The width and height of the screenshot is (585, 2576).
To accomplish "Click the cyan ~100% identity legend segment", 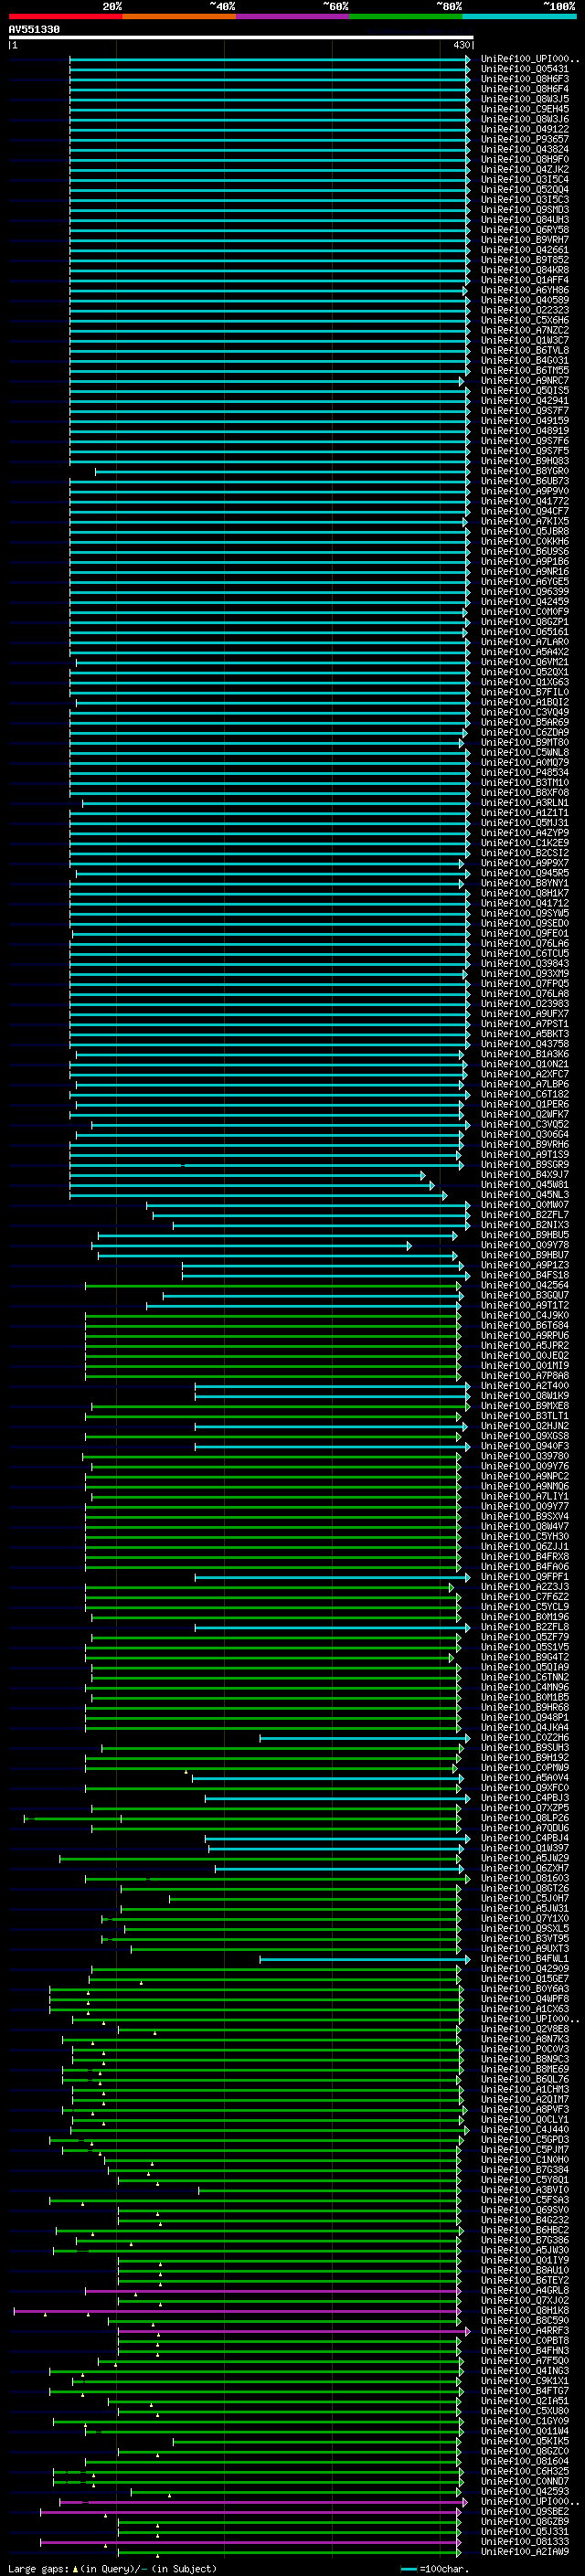I will (x=519, y=16).
